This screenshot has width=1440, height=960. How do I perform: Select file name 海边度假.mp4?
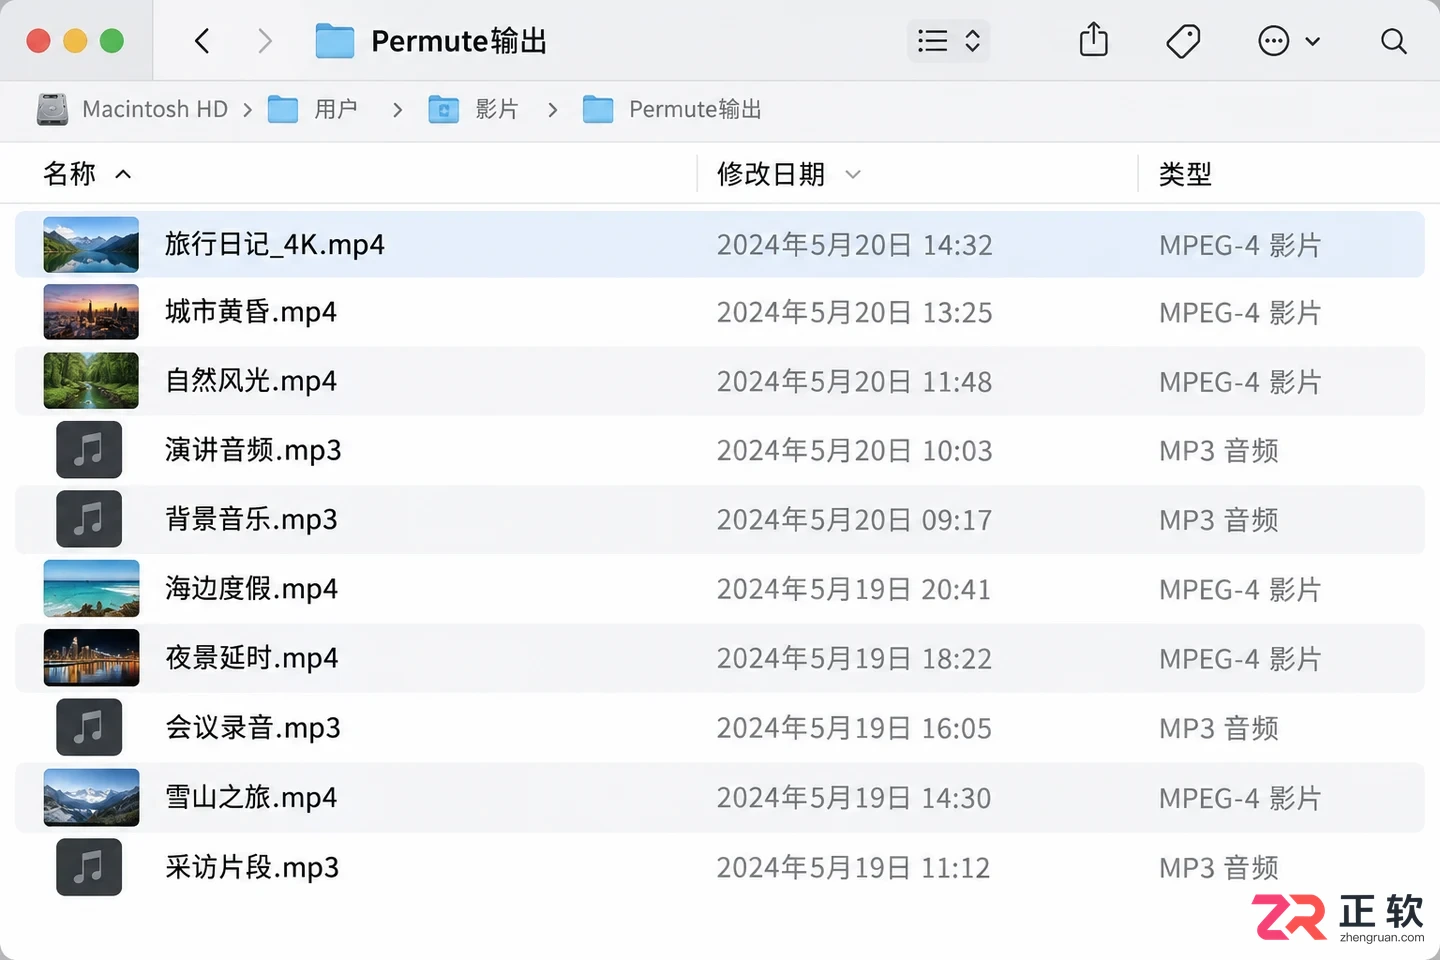click(x=251, y=589)
